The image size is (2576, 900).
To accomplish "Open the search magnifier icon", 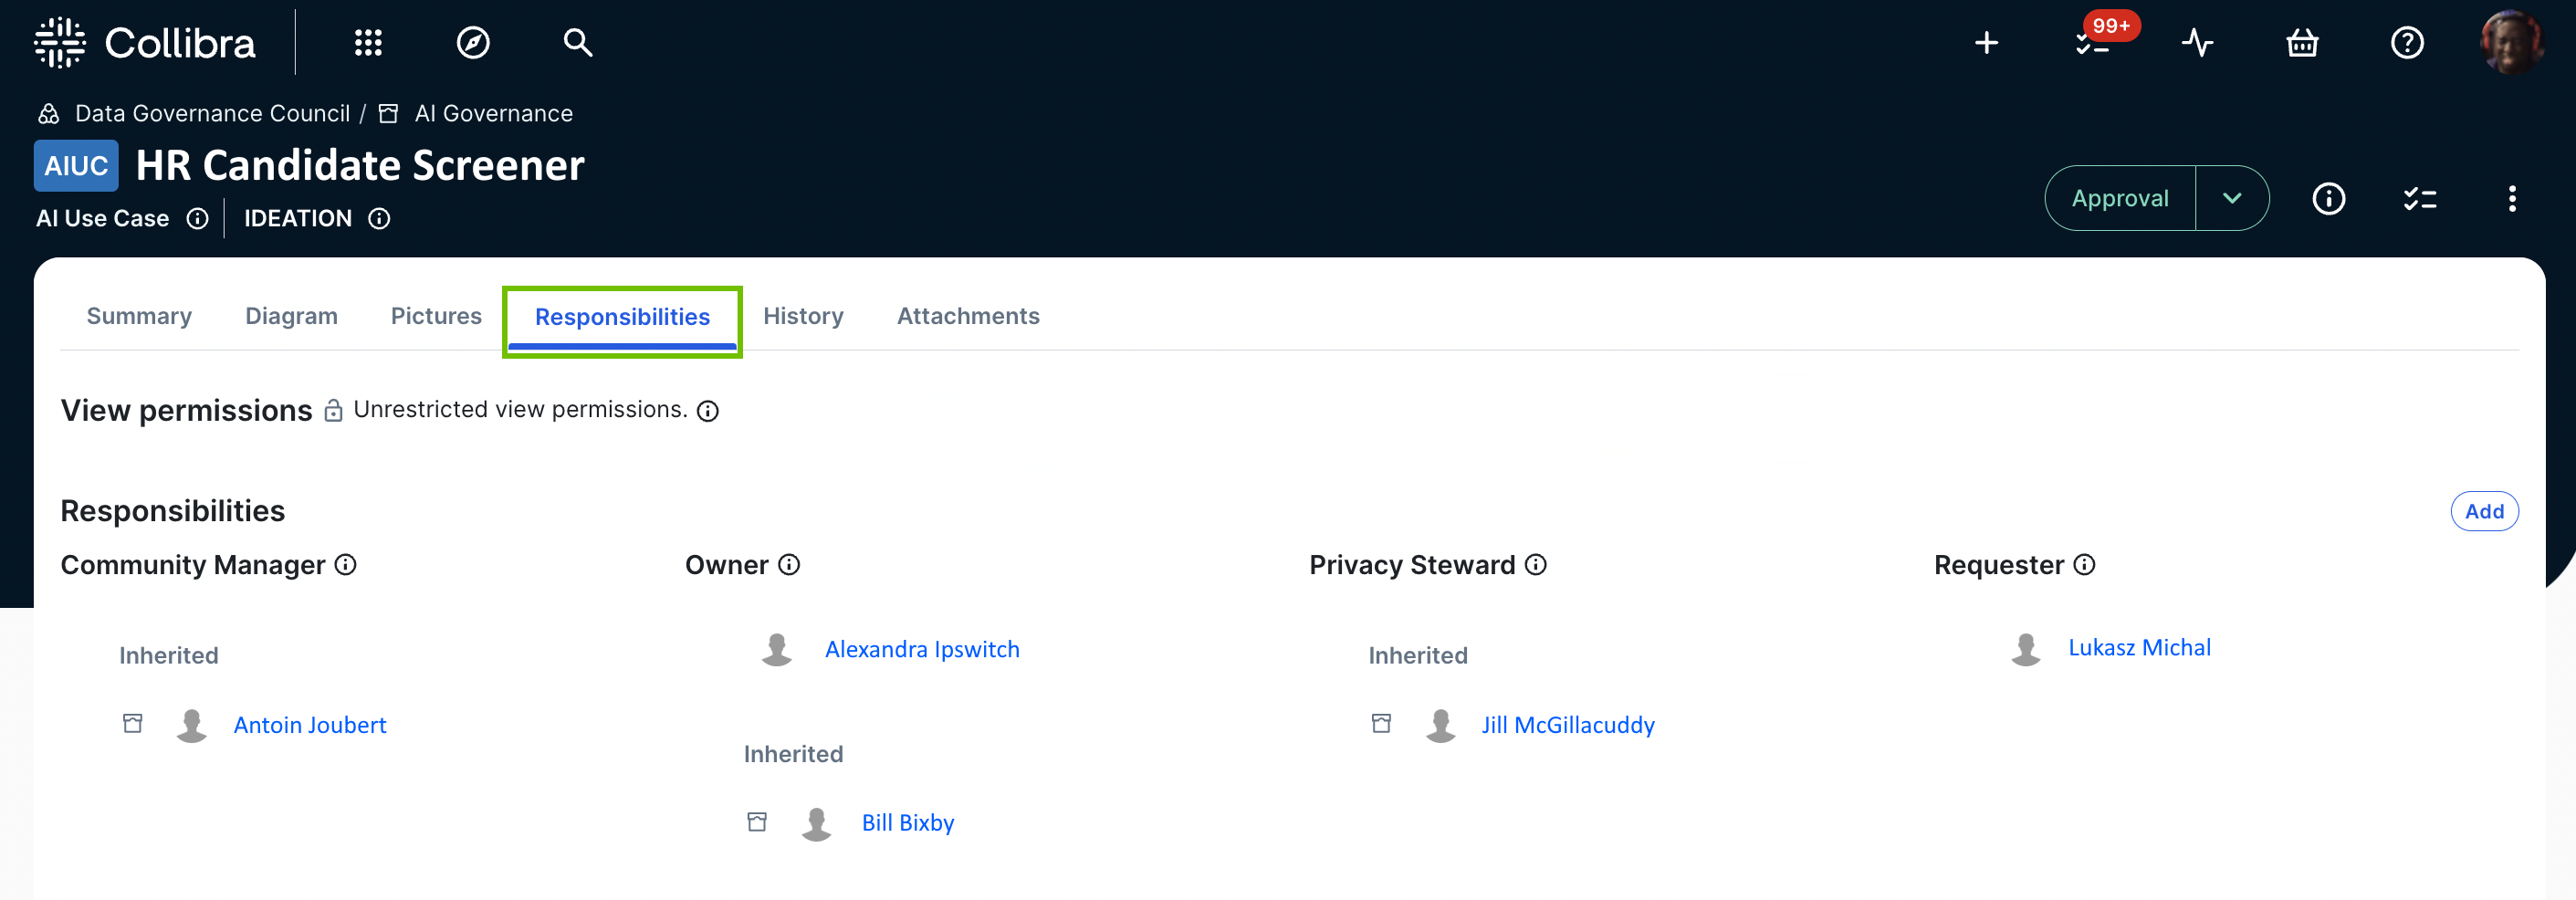I will point(577,43).
